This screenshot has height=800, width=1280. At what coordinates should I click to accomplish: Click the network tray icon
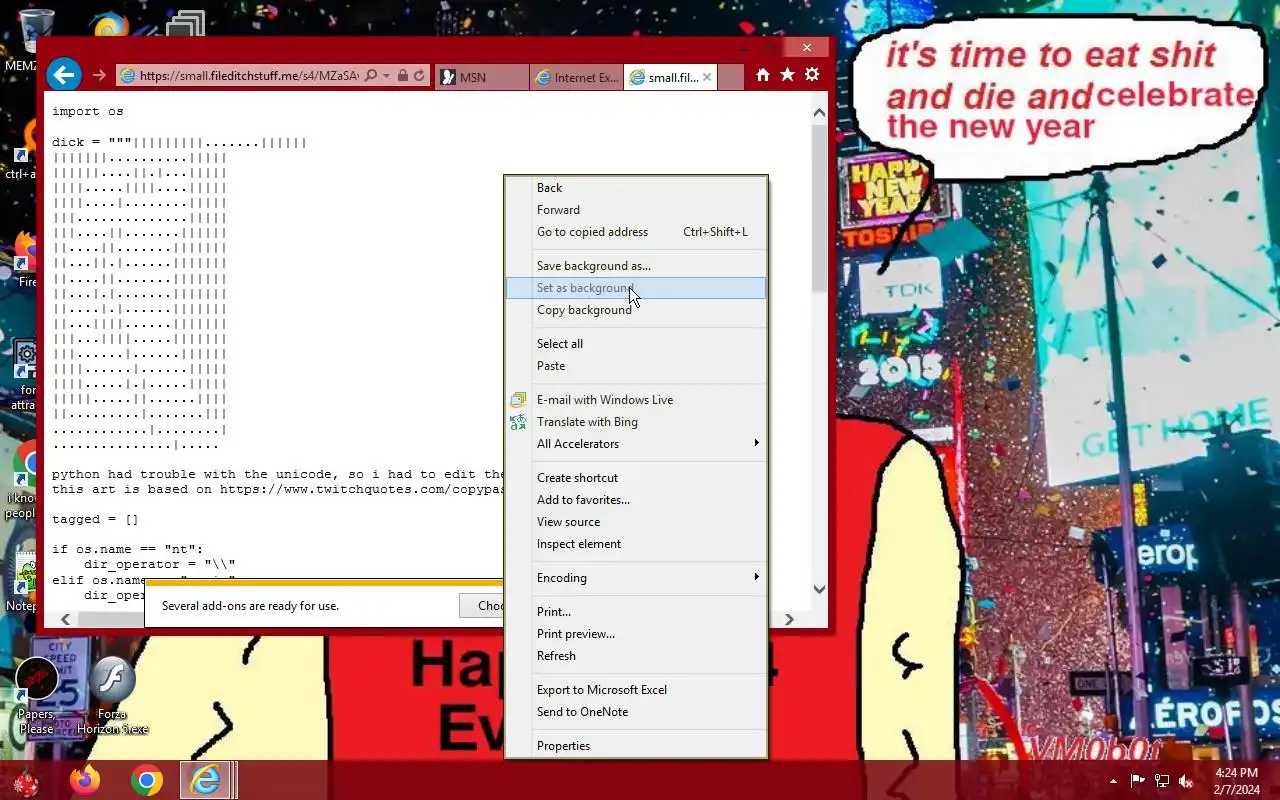click(x=1162, y=781)
